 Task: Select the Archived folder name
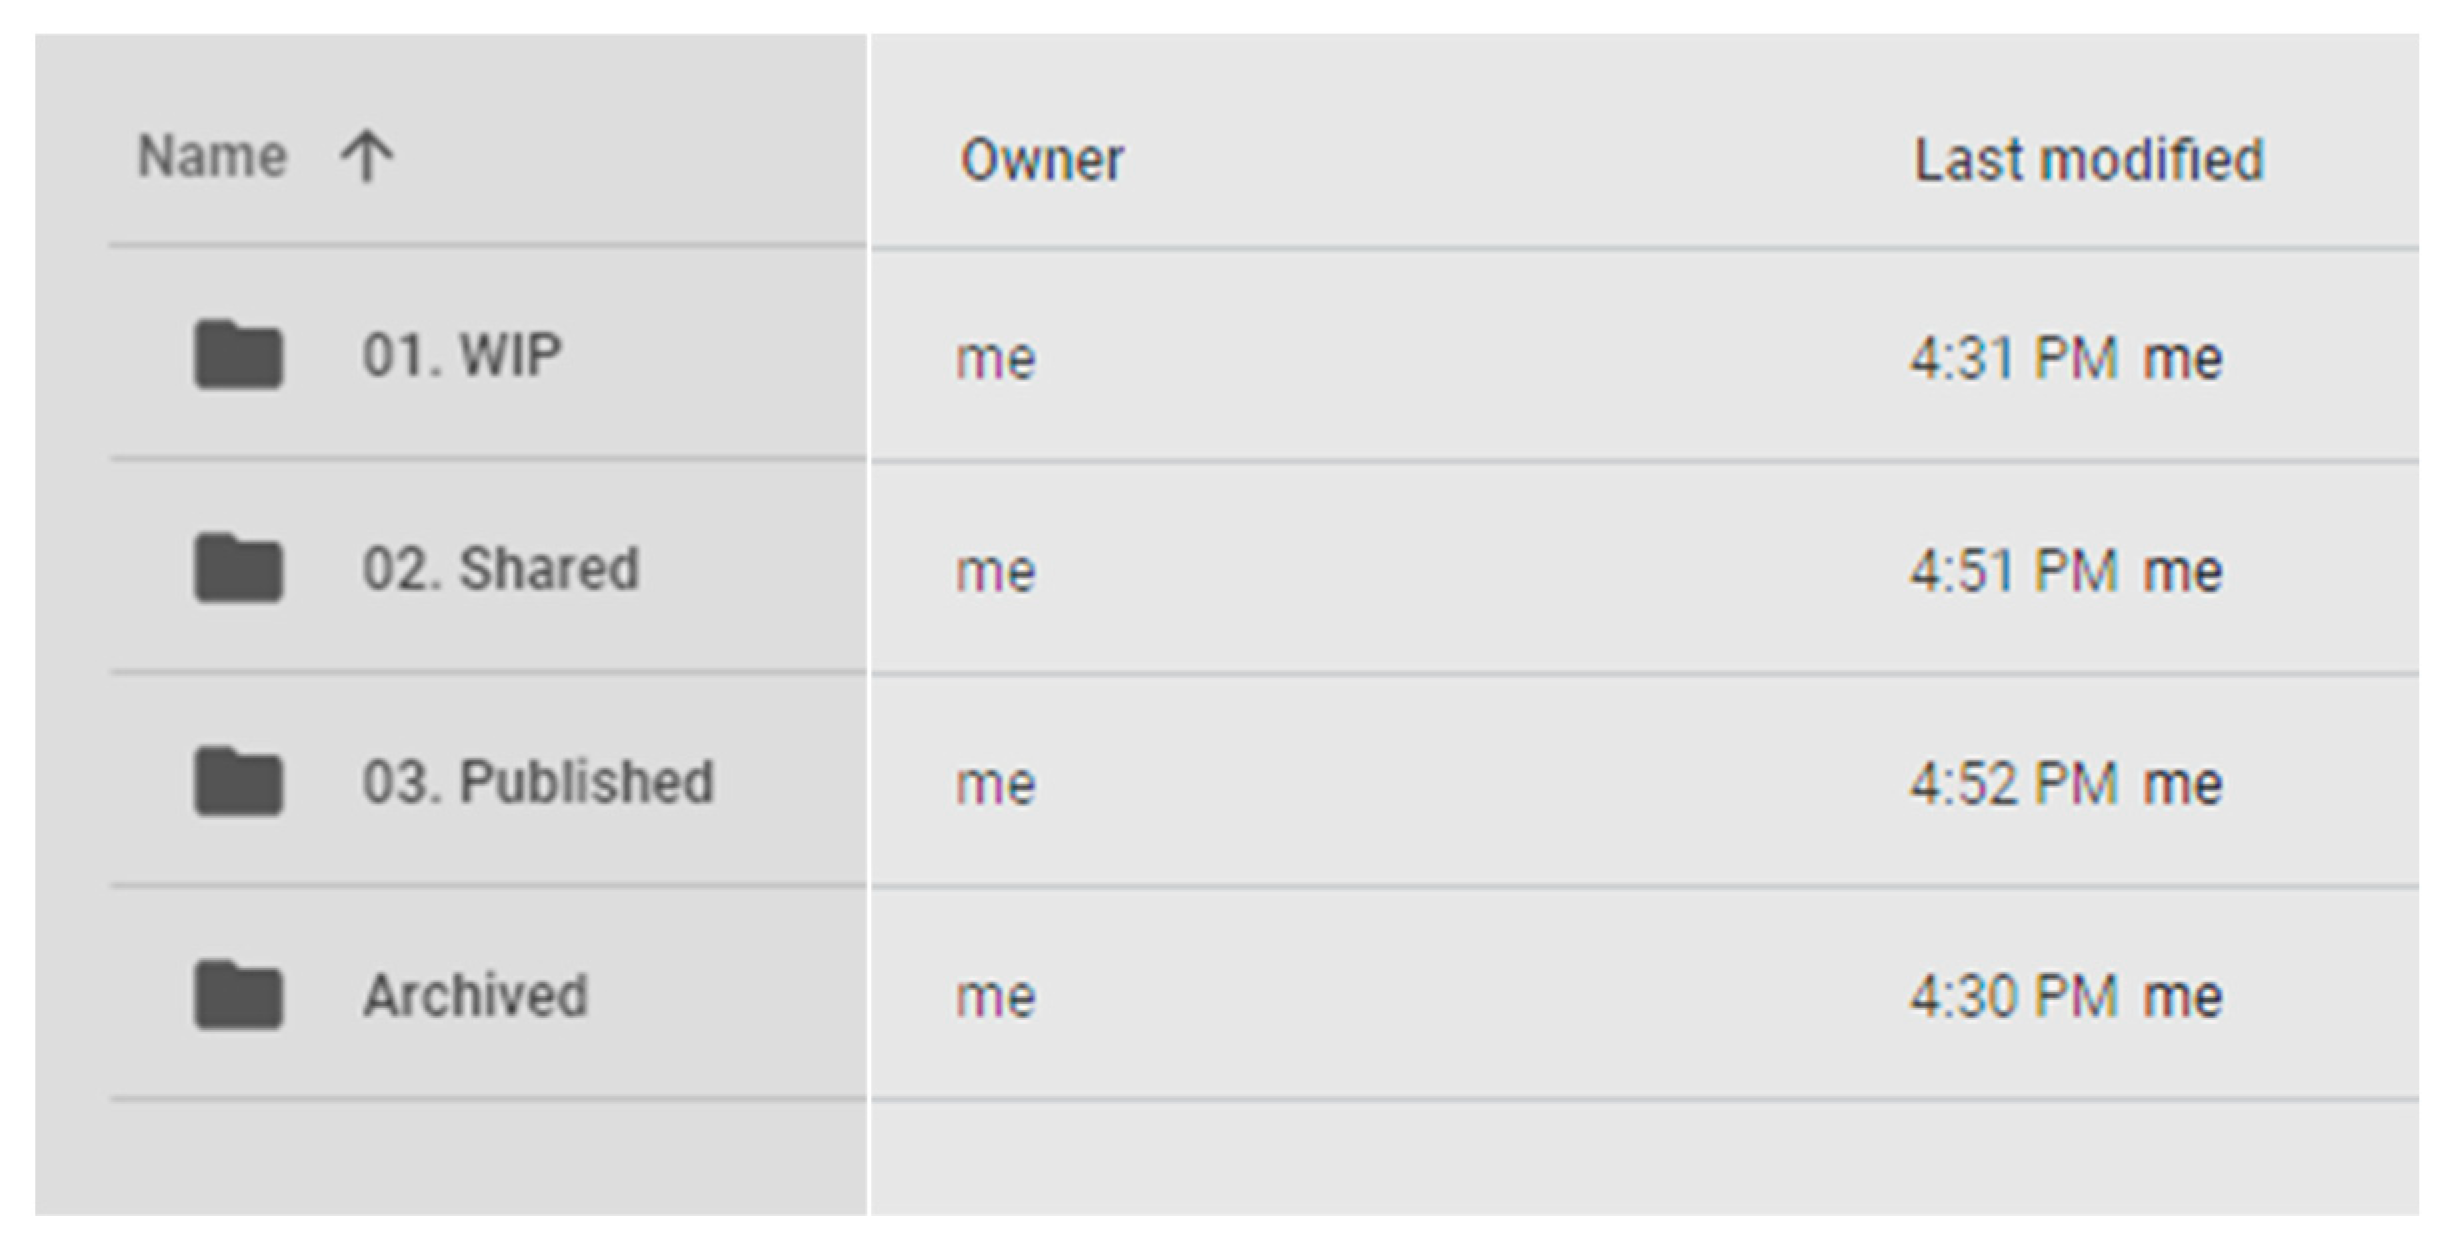(x=475, y=995)
